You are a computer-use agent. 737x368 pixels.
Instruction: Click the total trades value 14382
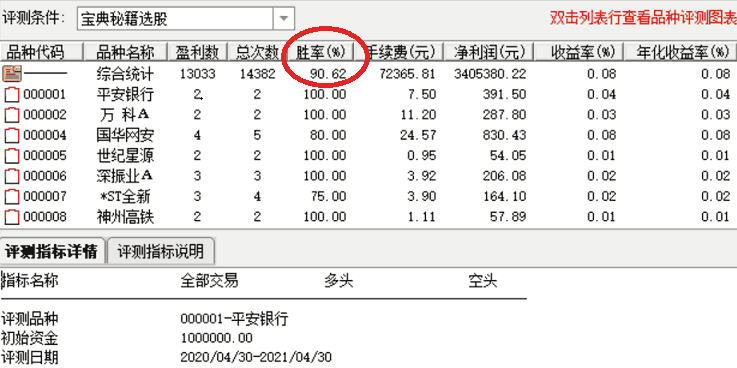tap(257, 74)
